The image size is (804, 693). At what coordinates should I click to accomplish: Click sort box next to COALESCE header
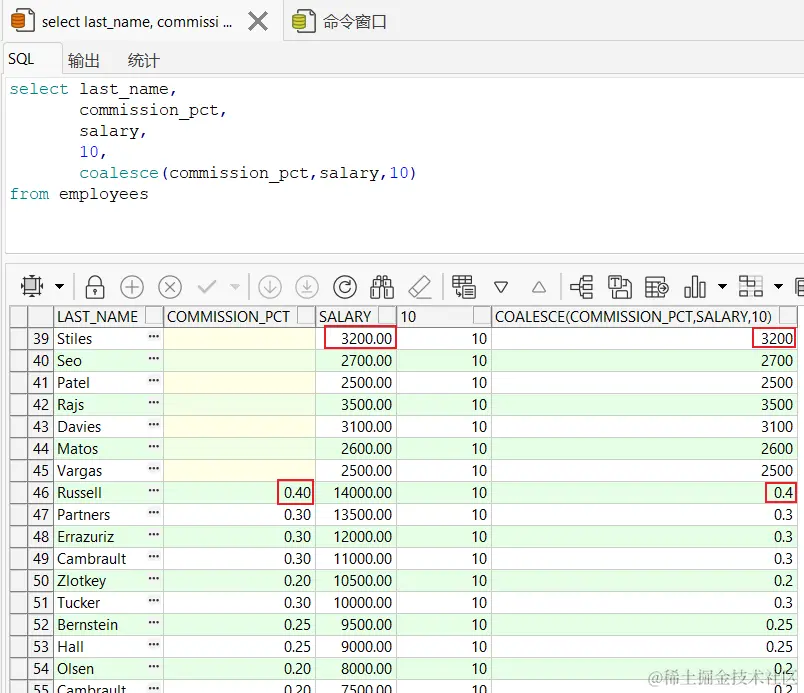788,315
